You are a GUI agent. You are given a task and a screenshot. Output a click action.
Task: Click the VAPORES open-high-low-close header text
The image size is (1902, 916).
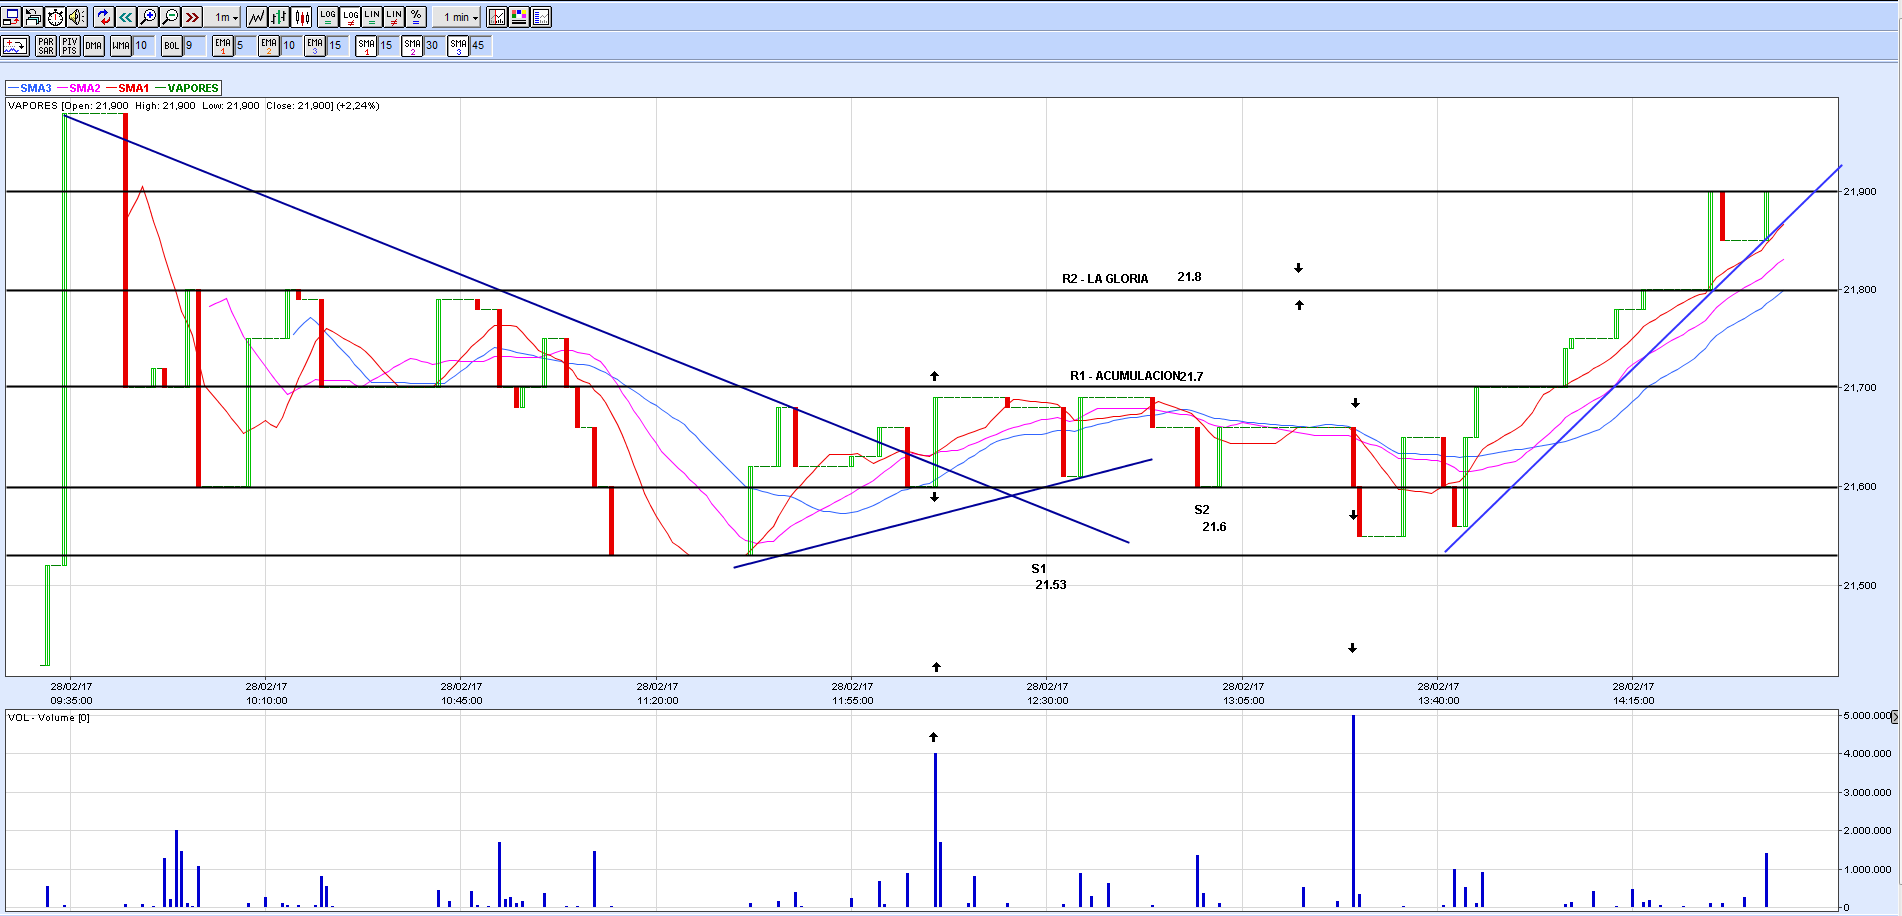pos(194,106)
